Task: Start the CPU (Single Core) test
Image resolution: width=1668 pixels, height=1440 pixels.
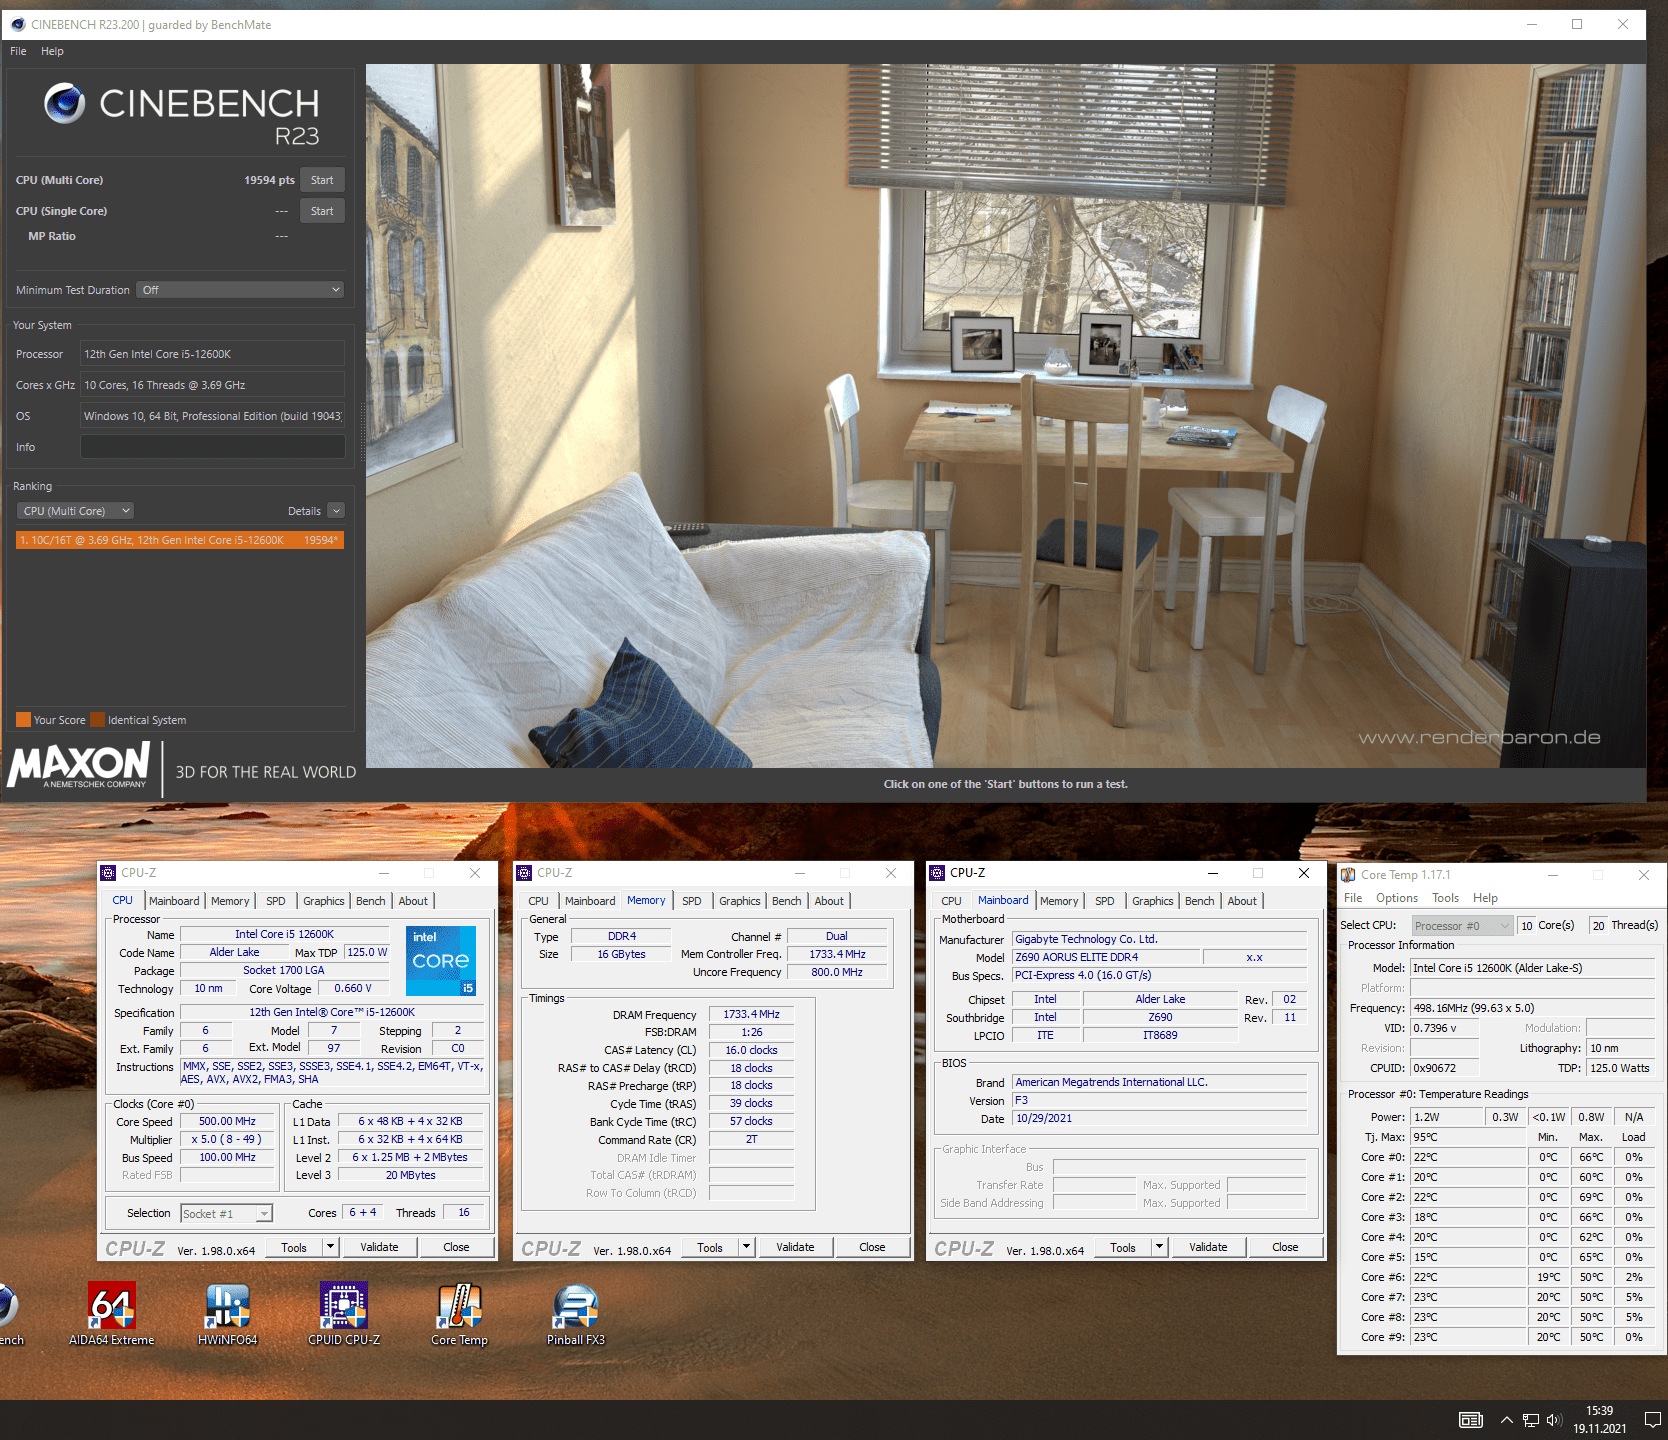Action: [x=322, y=211]
